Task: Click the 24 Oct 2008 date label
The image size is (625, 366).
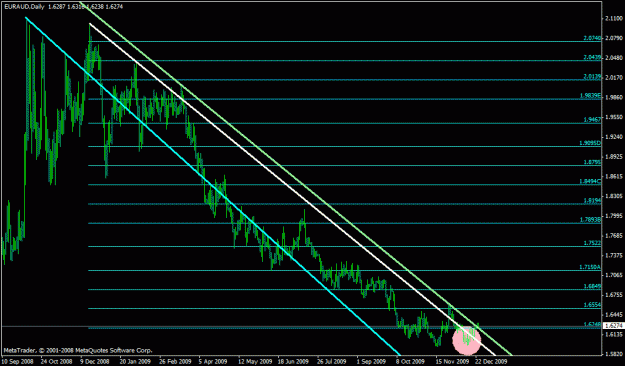Action: 56,362
